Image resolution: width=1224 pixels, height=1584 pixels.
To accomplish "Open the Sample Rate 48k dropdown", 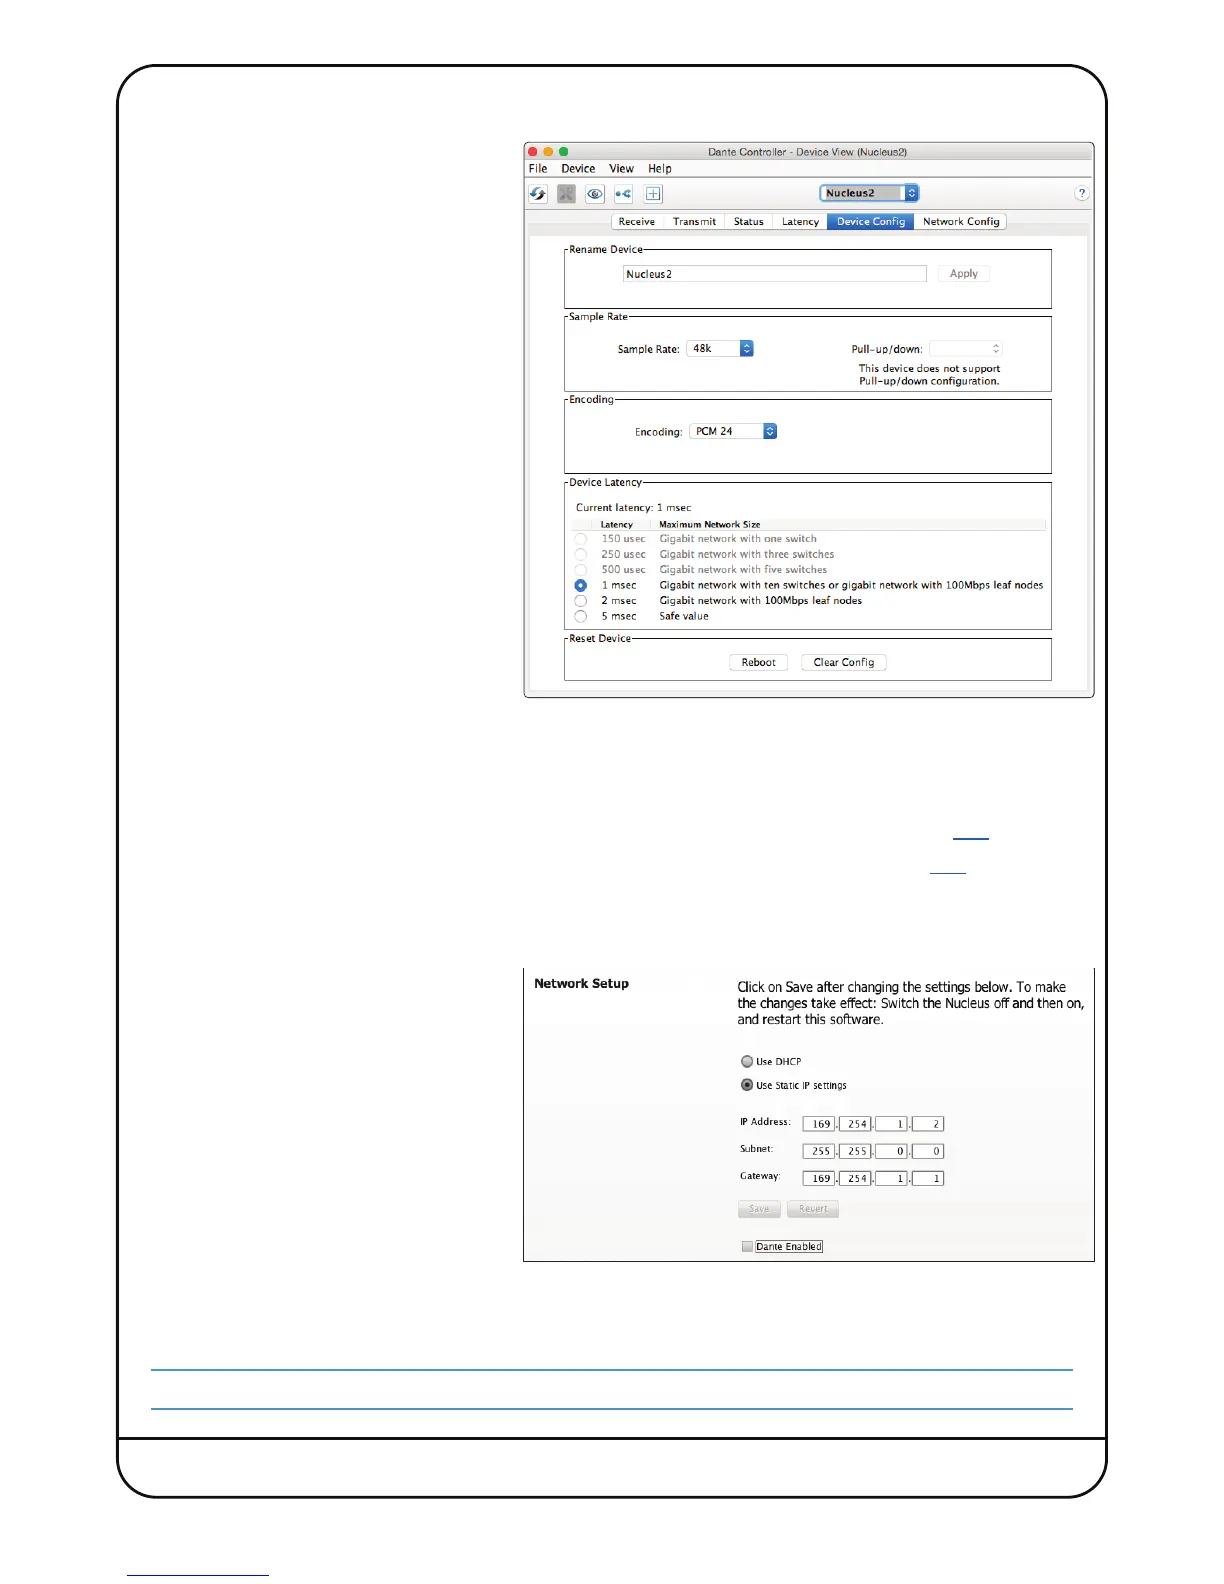I will 720,349.
